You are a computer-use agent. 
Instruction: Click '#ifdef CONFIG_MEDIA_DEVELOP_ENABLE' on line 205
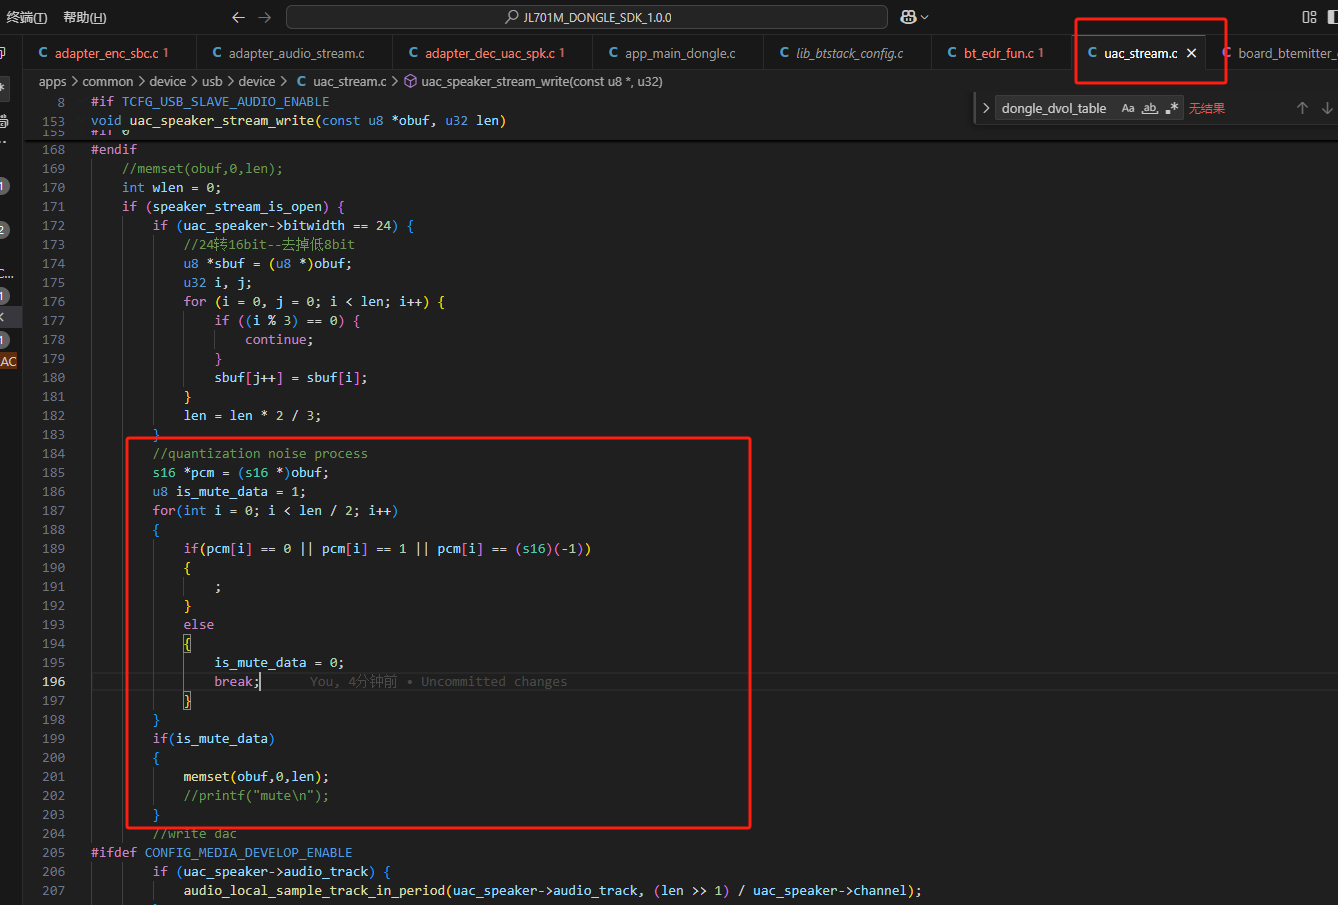221,852
